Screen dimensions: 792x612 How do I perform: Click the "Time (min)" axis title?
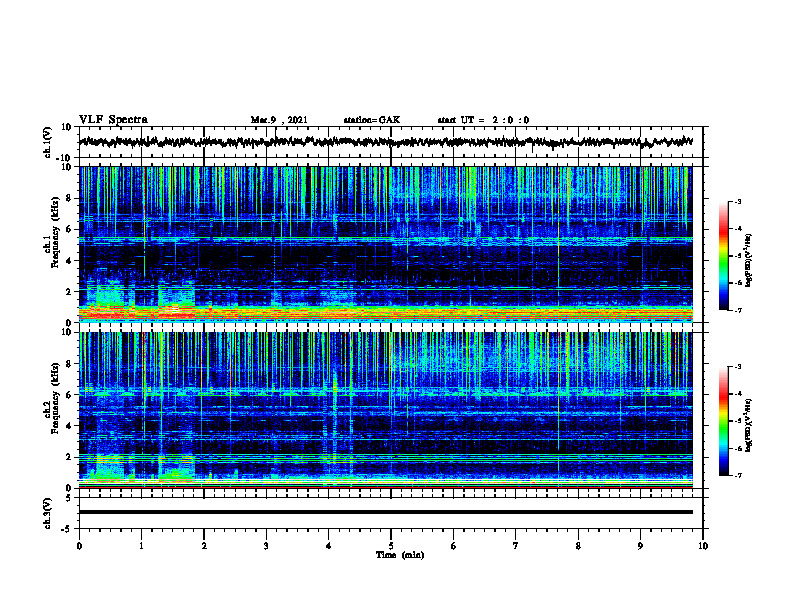(400, 555)
